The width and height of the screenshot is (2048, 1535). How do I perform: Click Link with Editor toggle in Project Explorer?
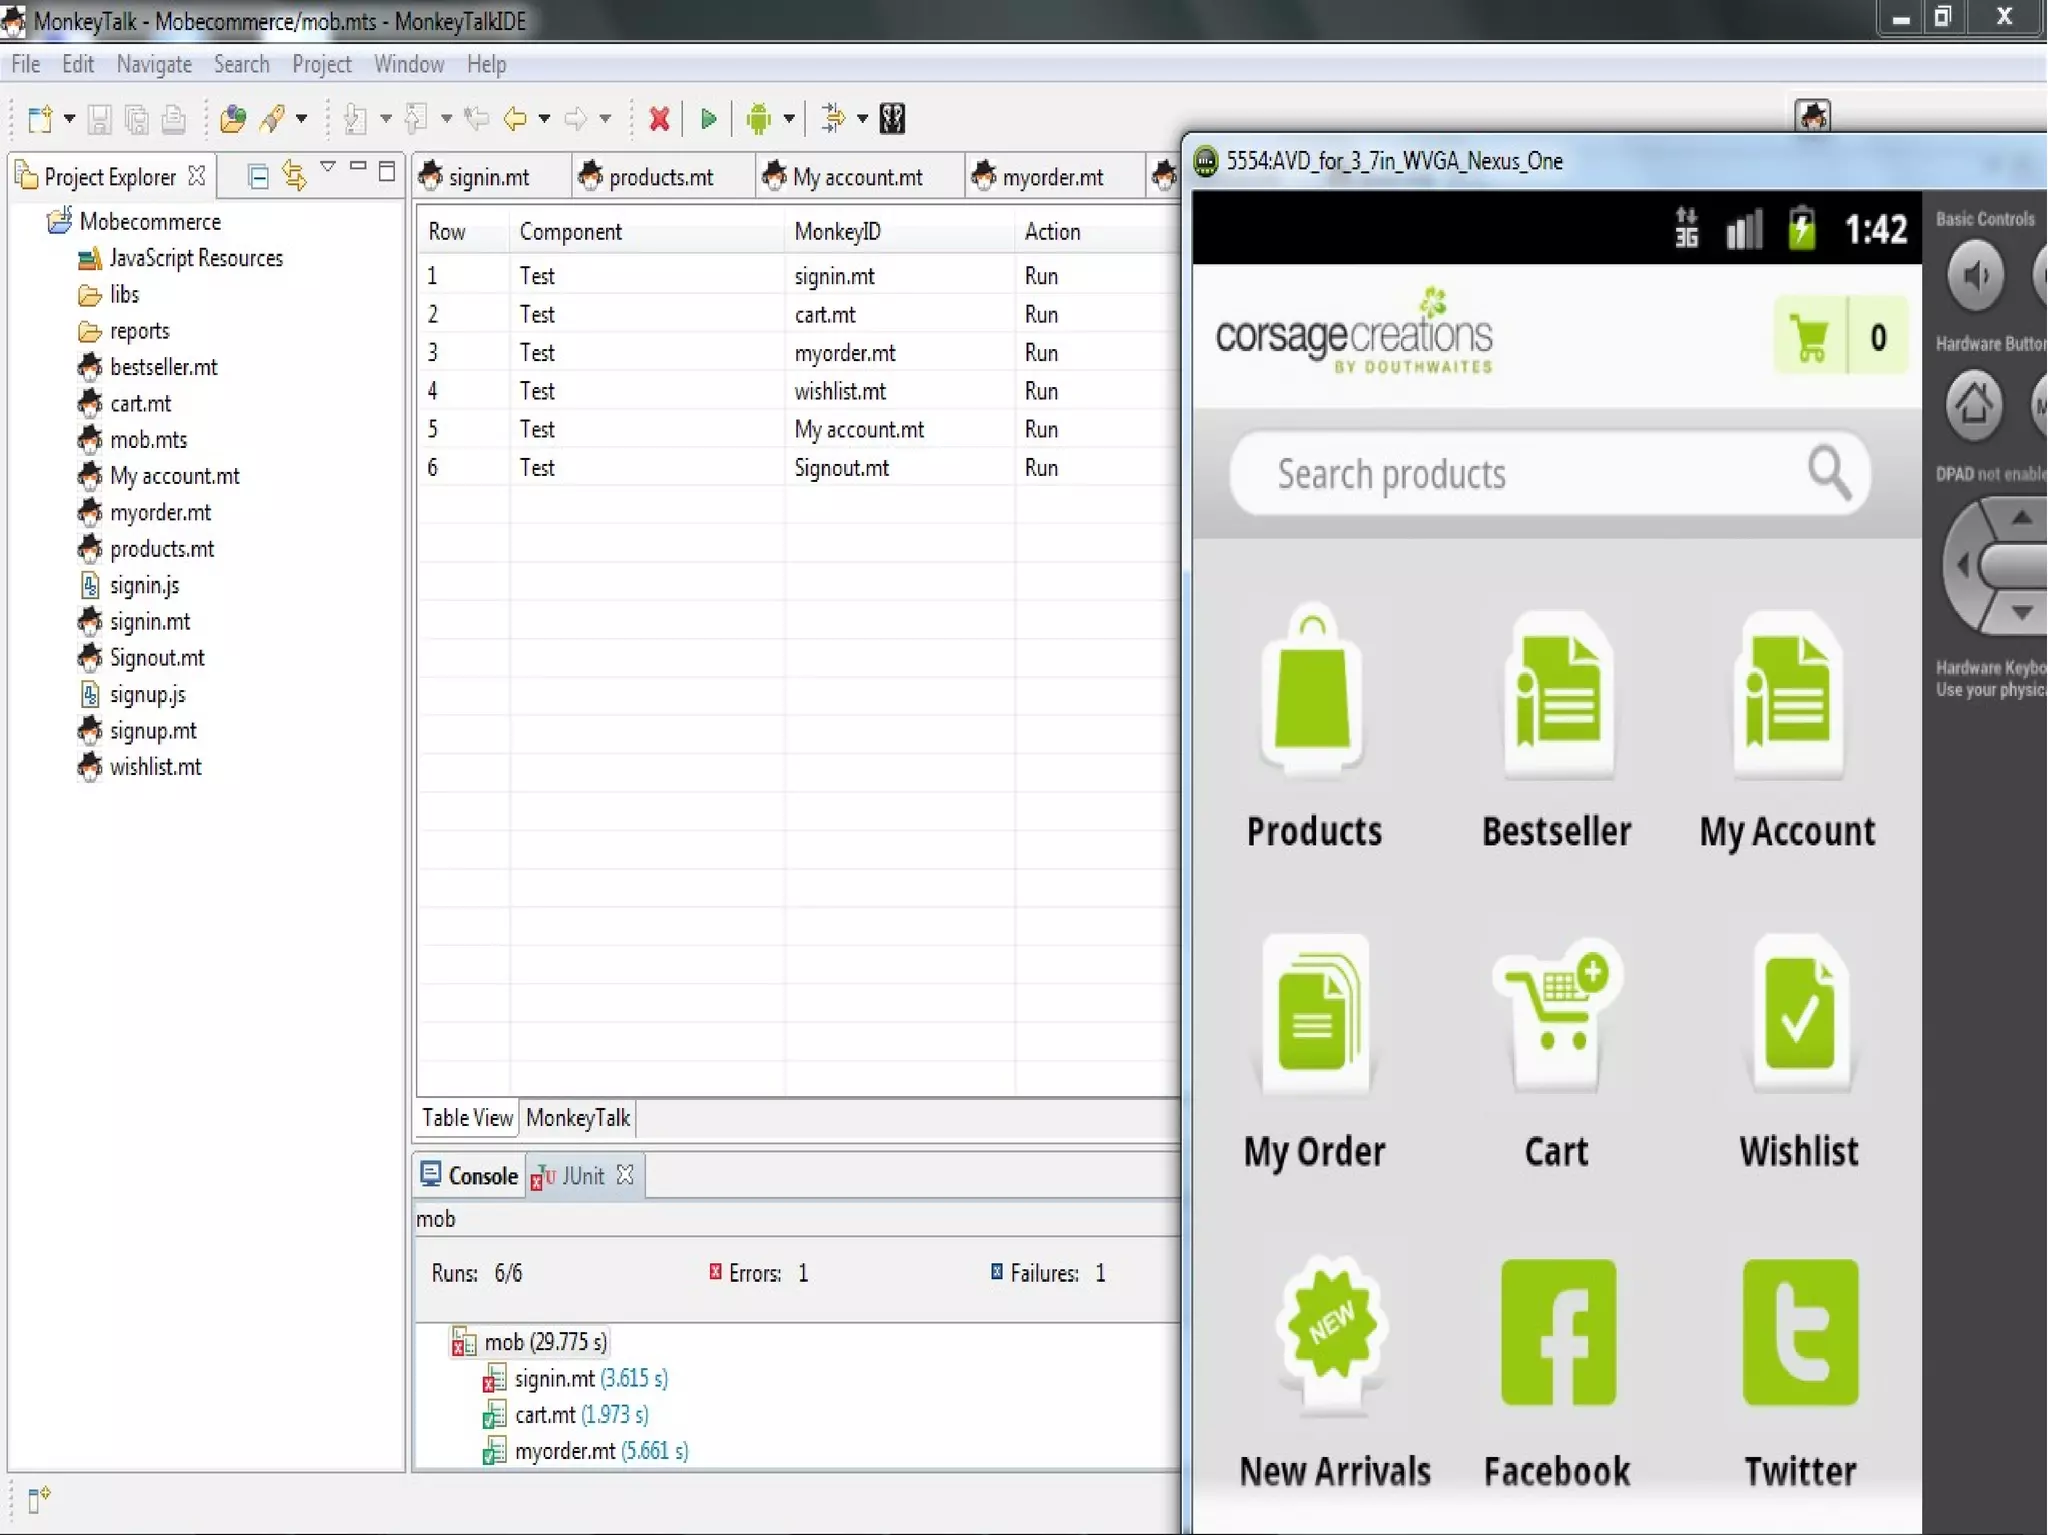(x=293, y=176)
